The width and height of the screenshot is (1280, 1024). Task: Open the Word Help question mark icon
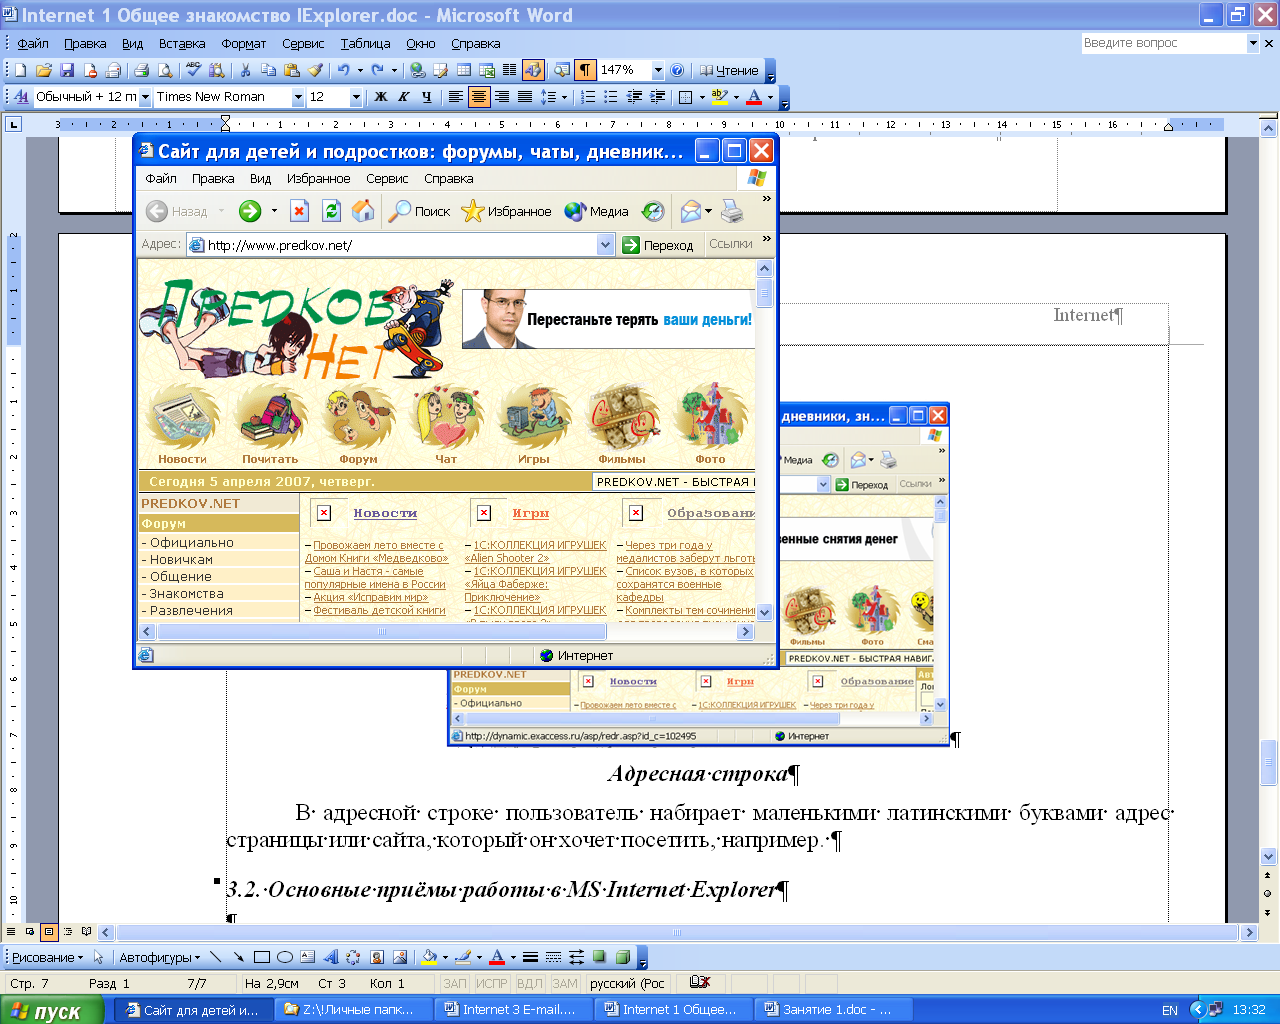click(677, 70)
